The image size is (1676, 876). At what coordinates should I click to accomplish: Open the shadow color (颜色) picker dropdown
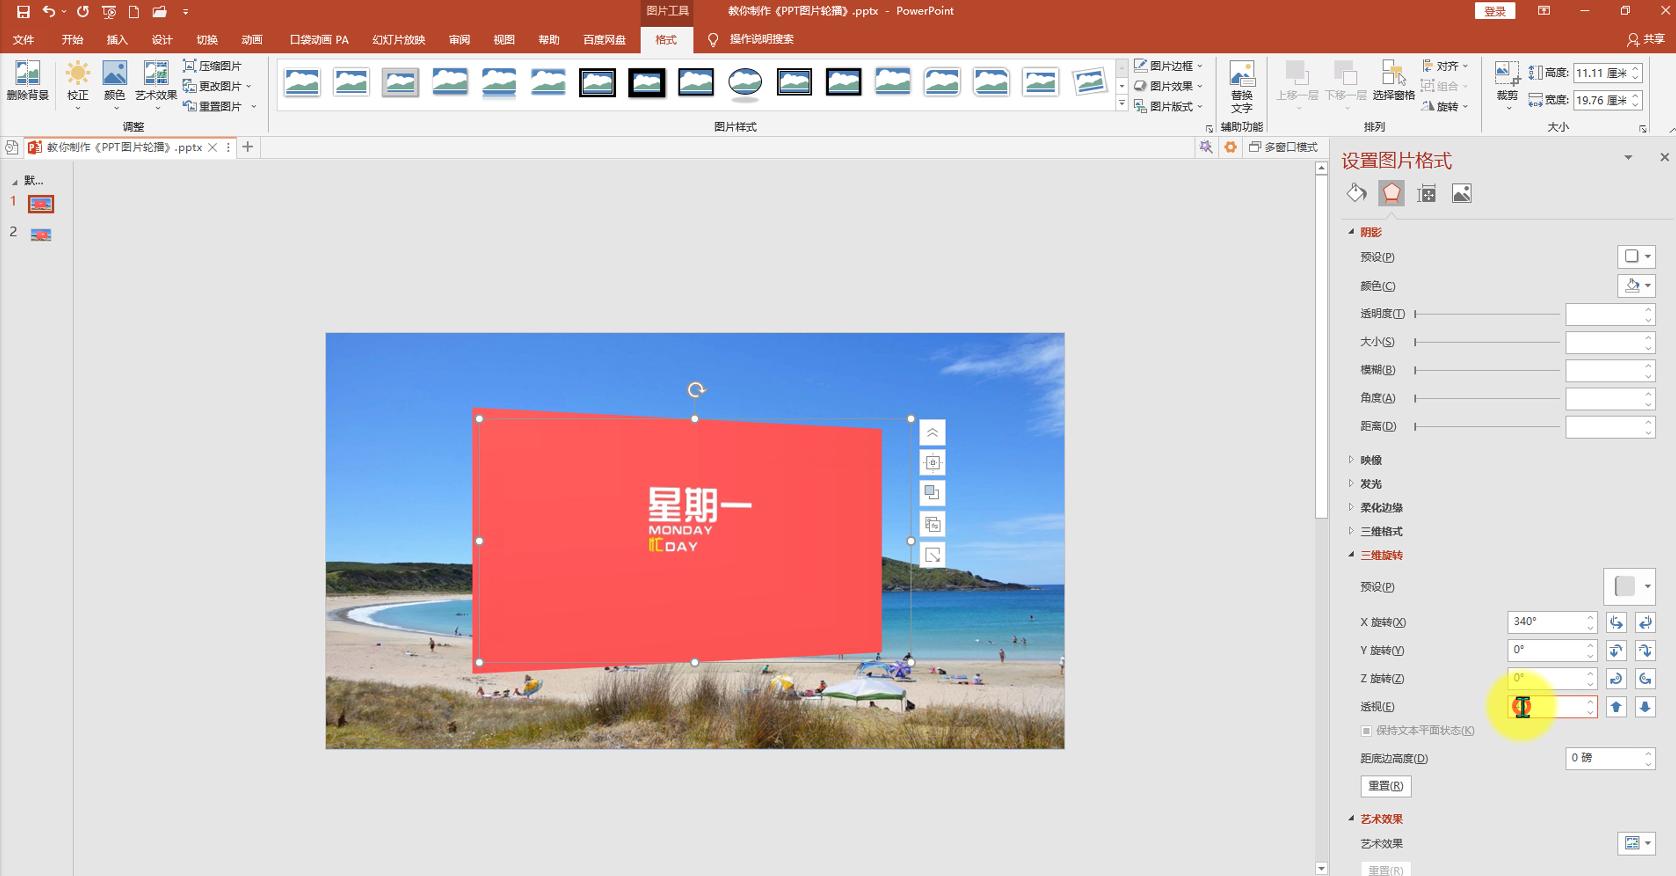coord(1636,286)
